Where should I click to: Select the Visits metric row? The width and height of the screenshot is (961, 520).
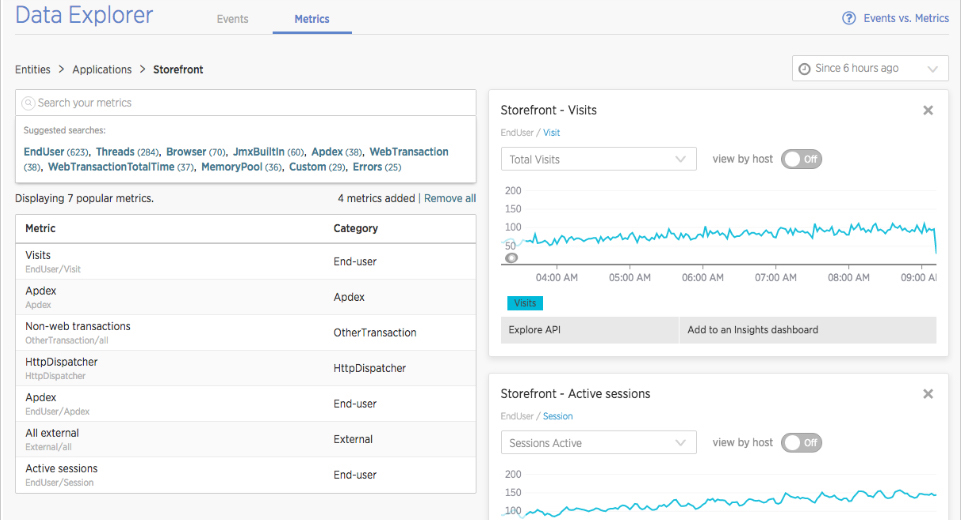[x=246, y=262]
